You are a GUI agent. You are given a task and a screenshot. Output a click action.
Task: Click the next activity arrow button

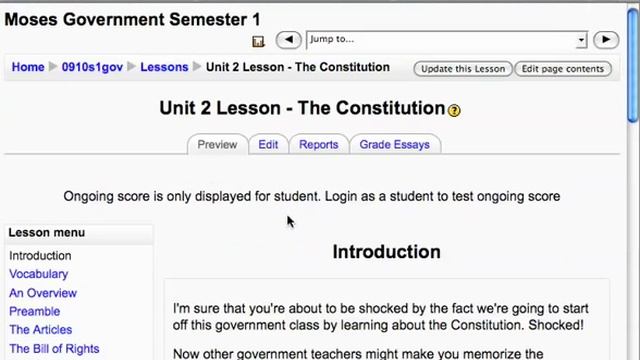pyautogui.click(x=606, y=40)
